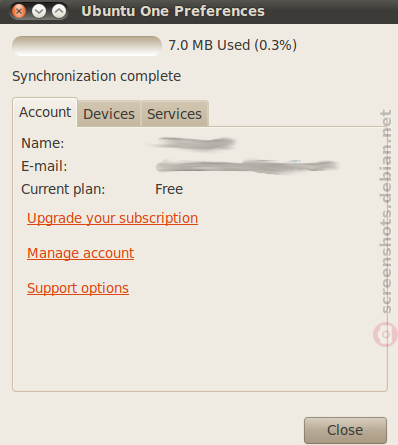Image resolution: width=398 pixels, height=445 pixels.
Task: Click the Current plan: label
Action: (x=63, y=189)
